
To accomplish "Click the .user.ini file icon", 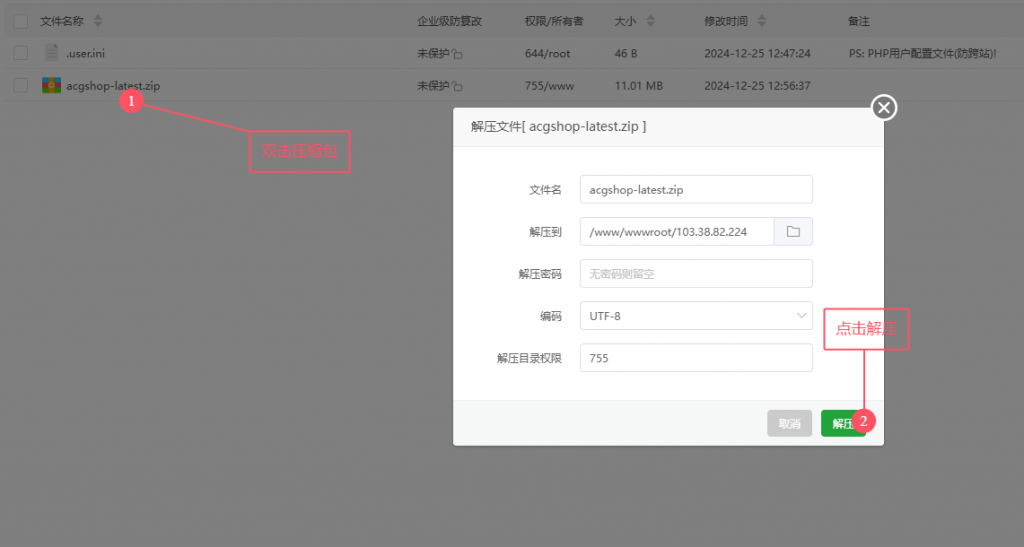I will click(x=51, y=53).
